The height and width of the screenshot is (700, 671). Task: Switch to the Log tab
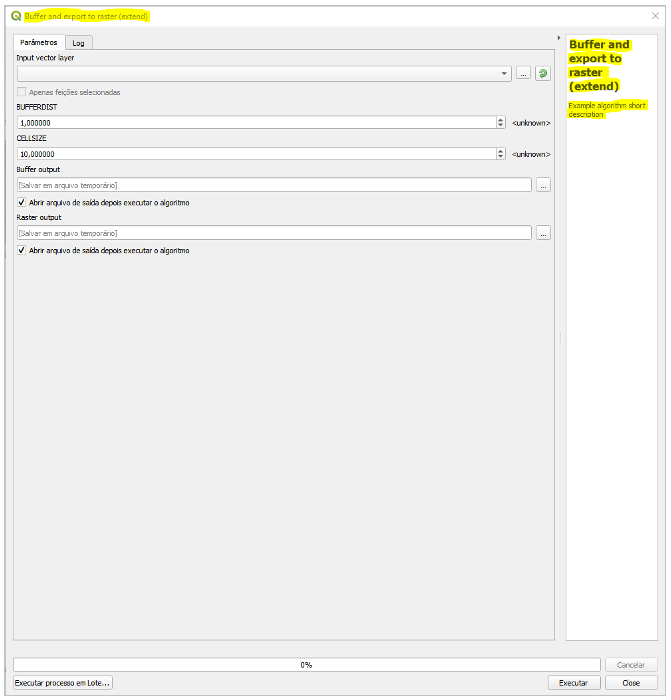(x=78, y=43)
